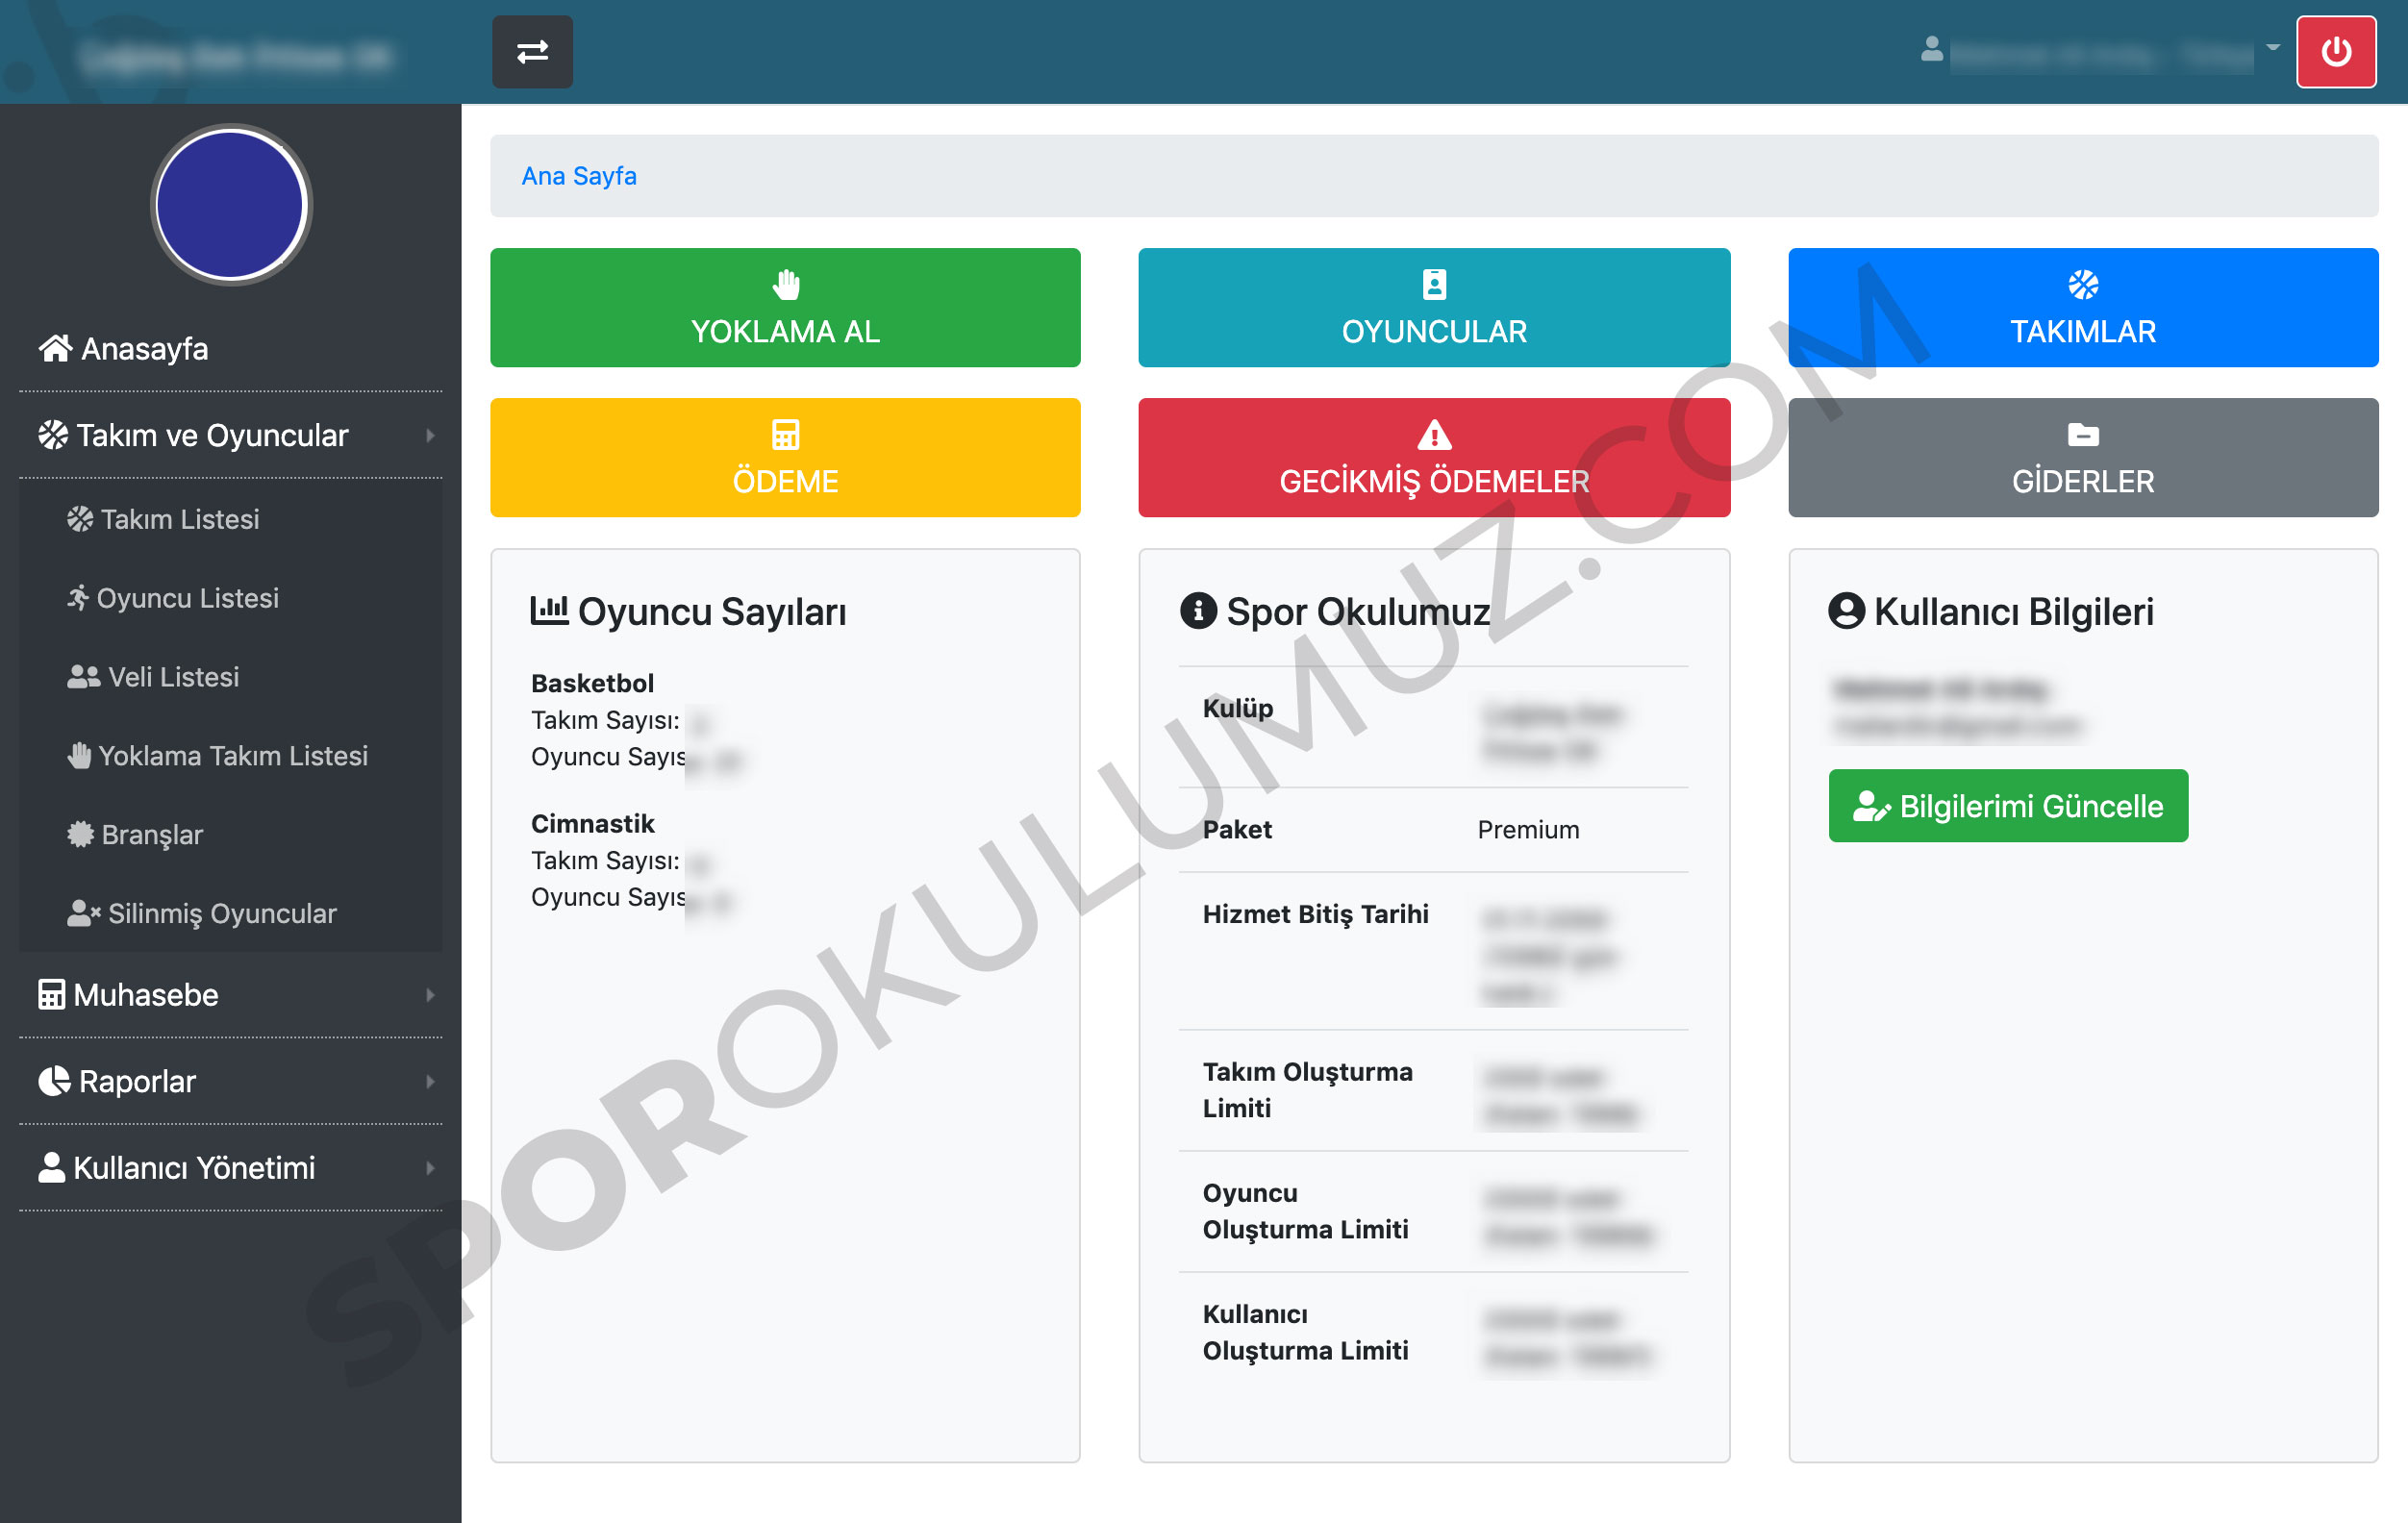
Task: Click the home icon next to Anasayfa
Action: pos(55,349)
